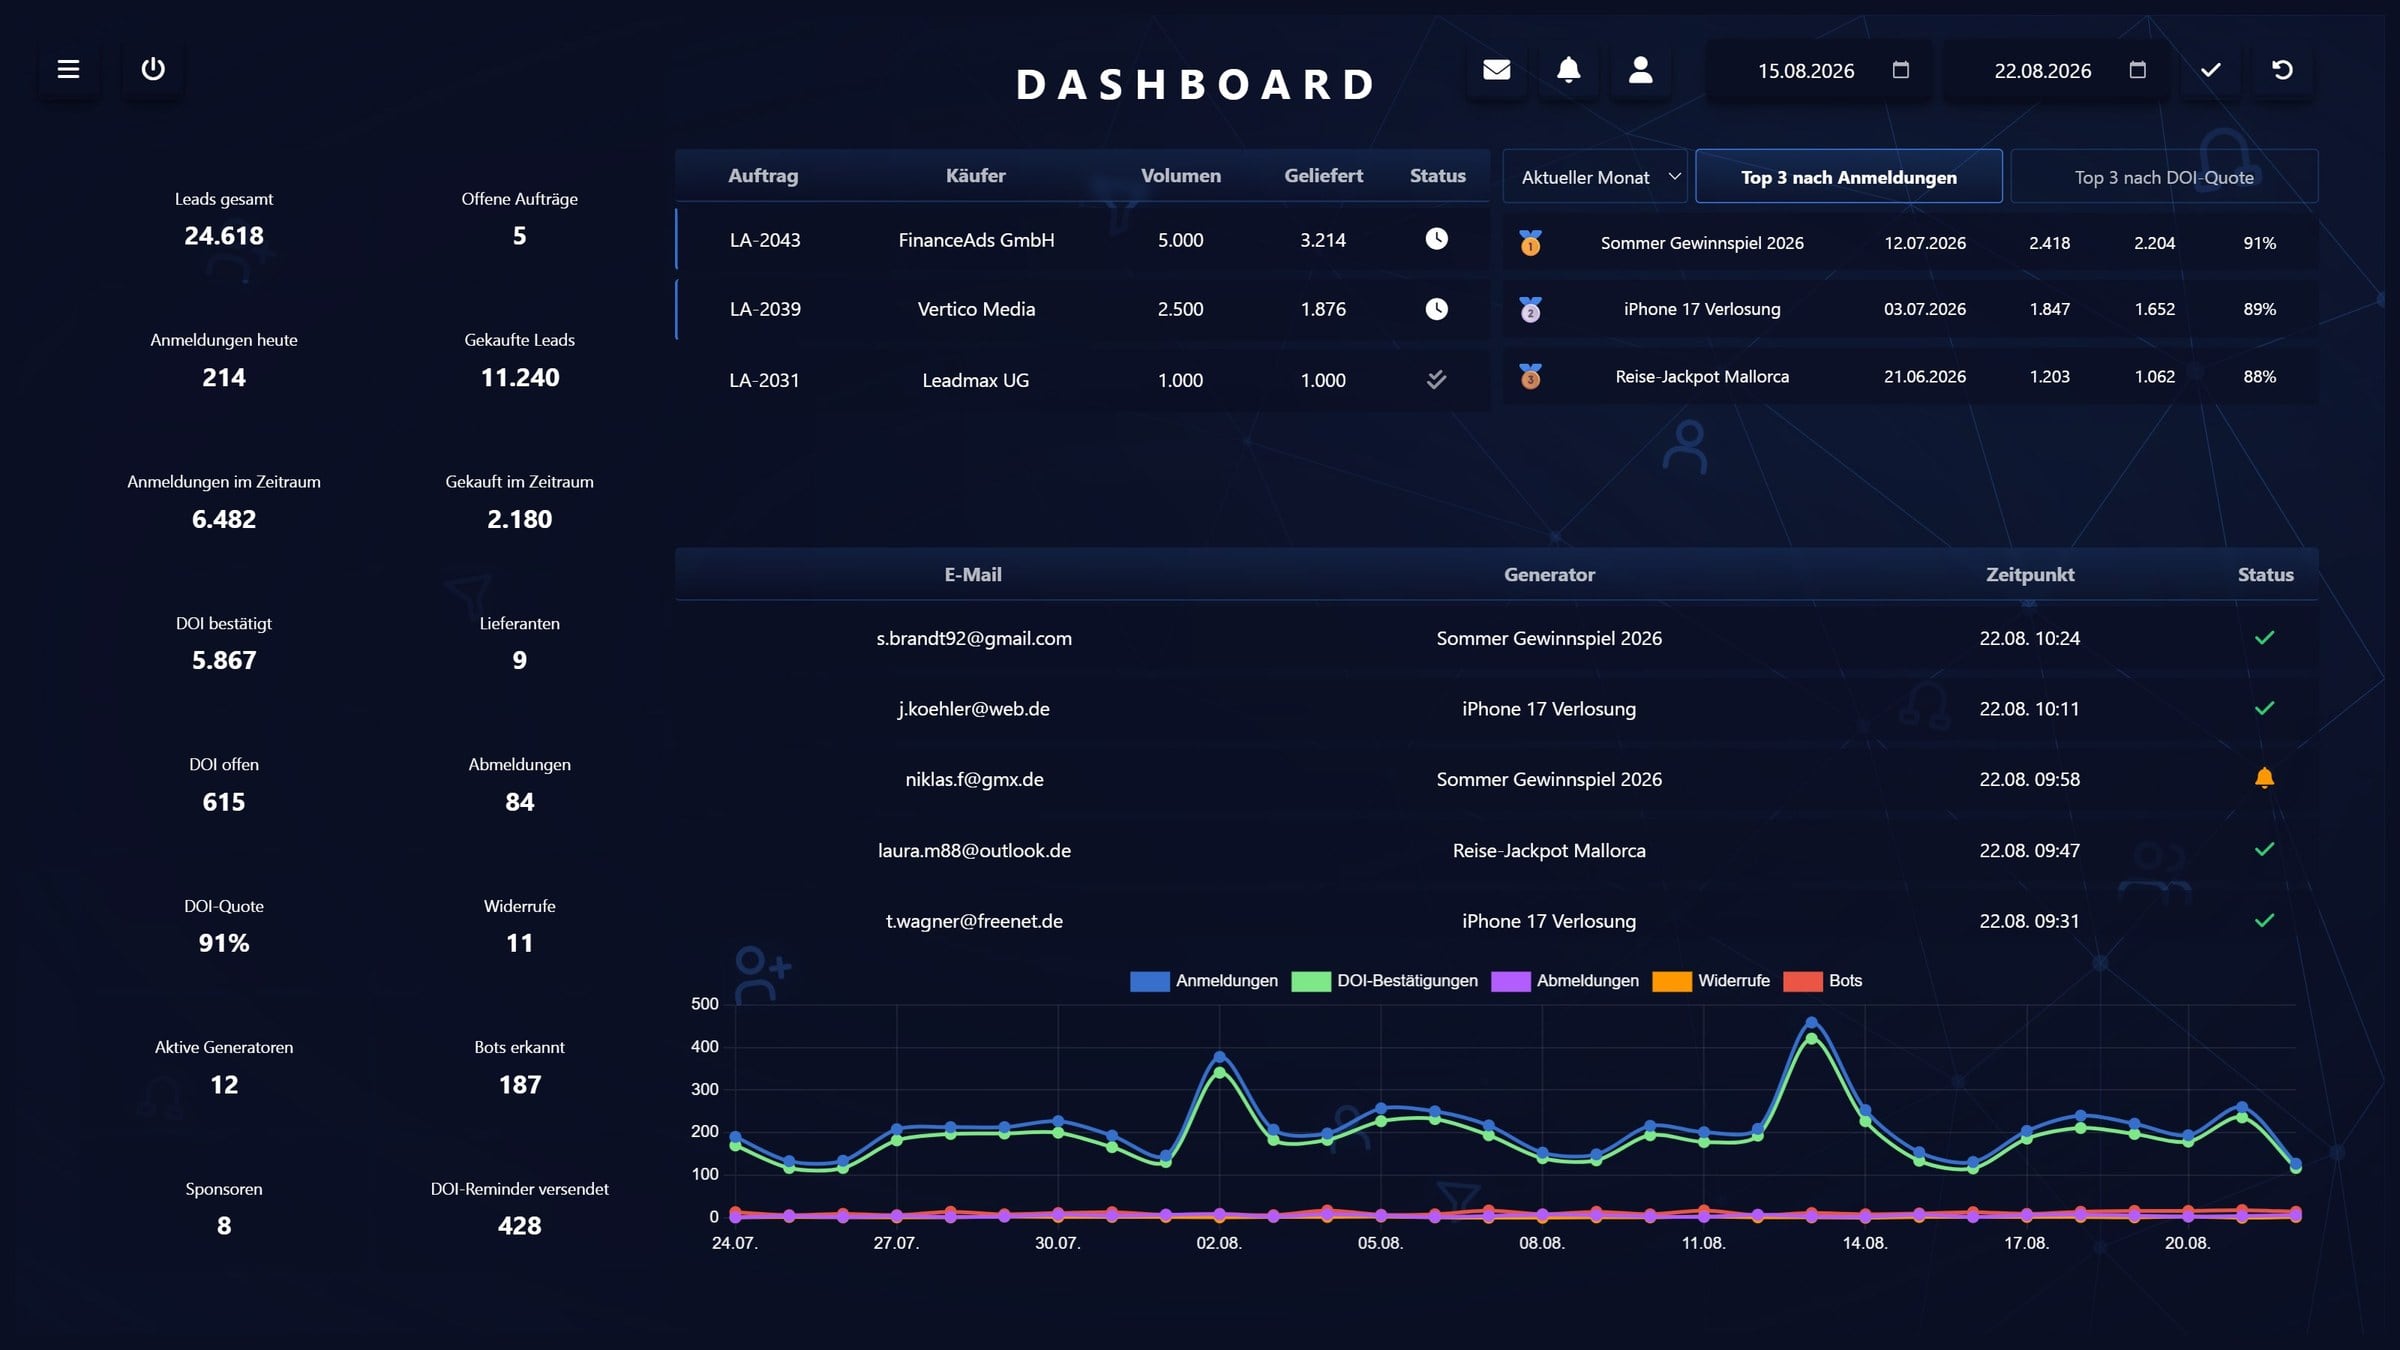Open the mail envelope icon

1496,69
